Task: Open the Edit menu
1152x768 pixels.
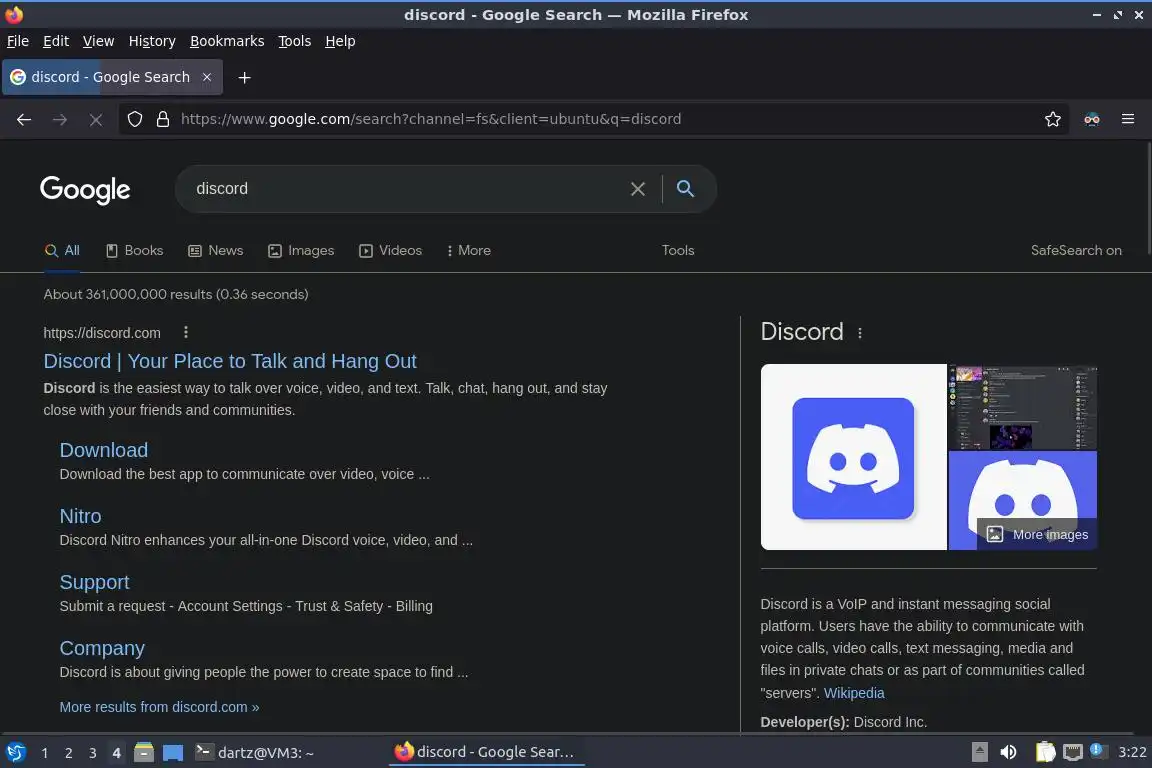Action: (56, 41)
